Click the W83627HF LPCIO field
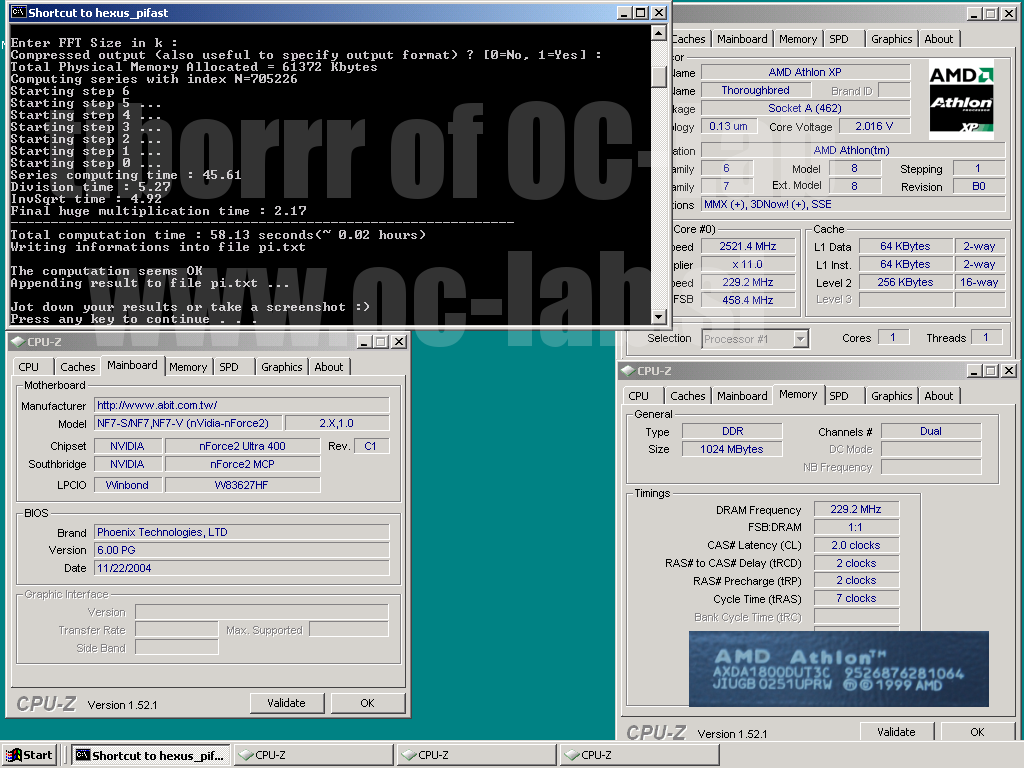The height and width of the screenshot is (768, 1024). point(242,485)
